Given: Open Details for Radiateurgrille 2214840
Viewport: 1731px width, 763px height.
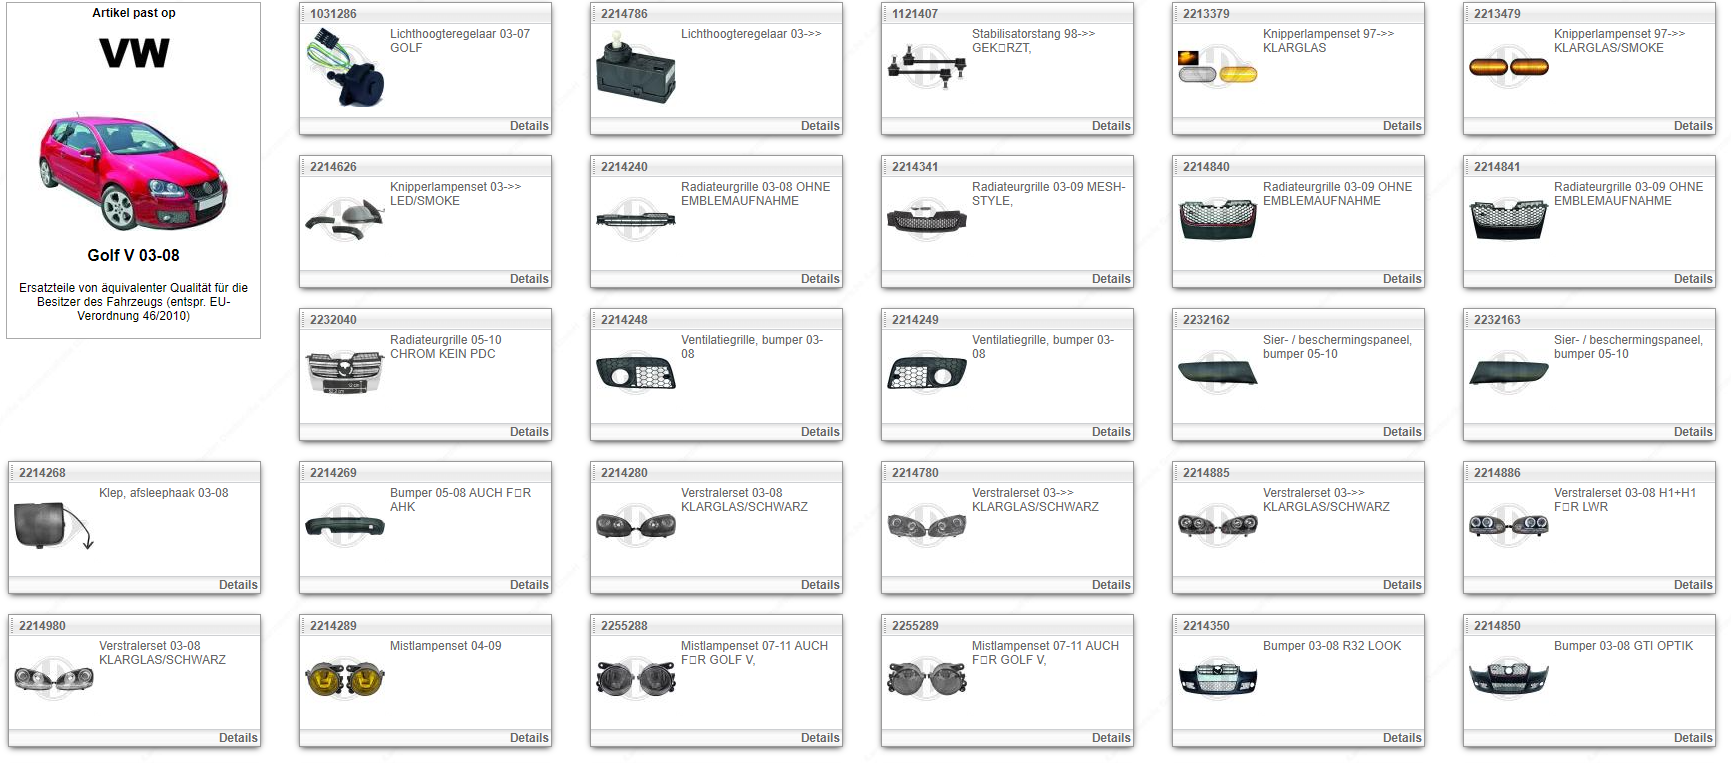Looking at the screenshot, I should [1401, 279].
